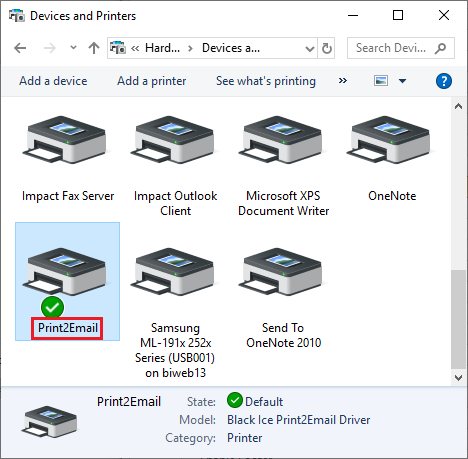Go up one level with the Up arrow

click(x=94, y=48)
